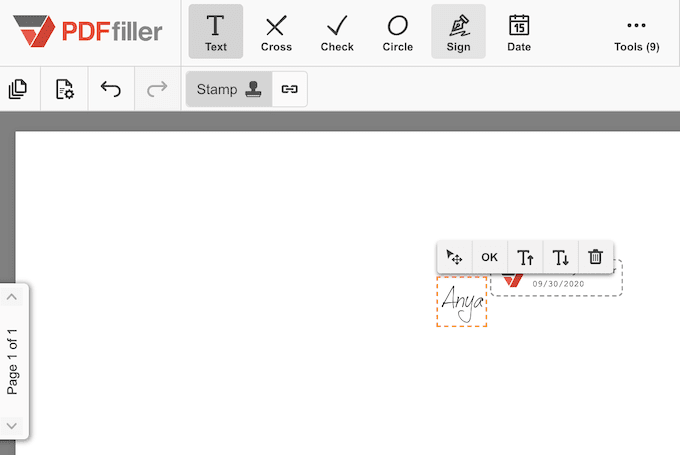Select the move handle in signature toolbar

pos(454,257)
